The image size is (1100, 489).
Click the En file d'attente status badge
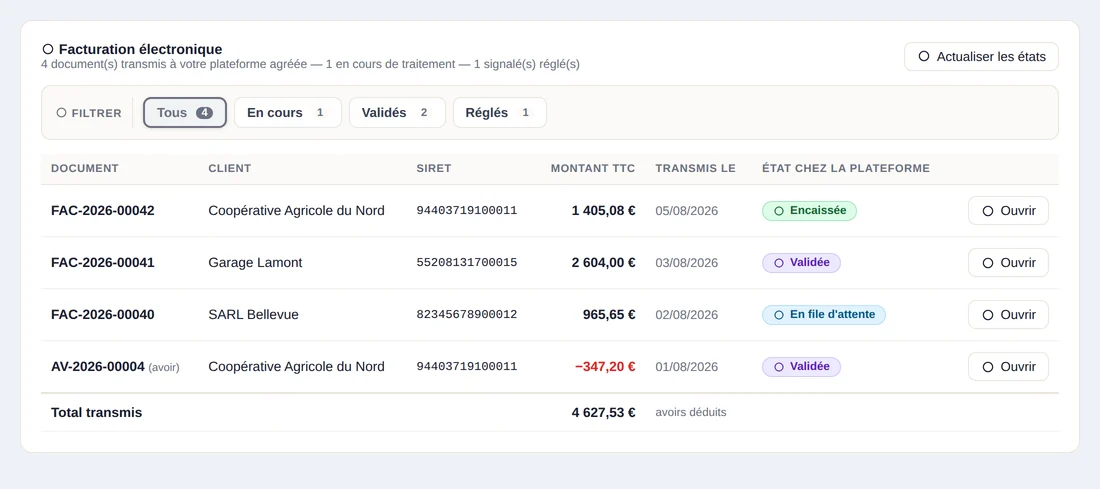click(x=824, y=314)
